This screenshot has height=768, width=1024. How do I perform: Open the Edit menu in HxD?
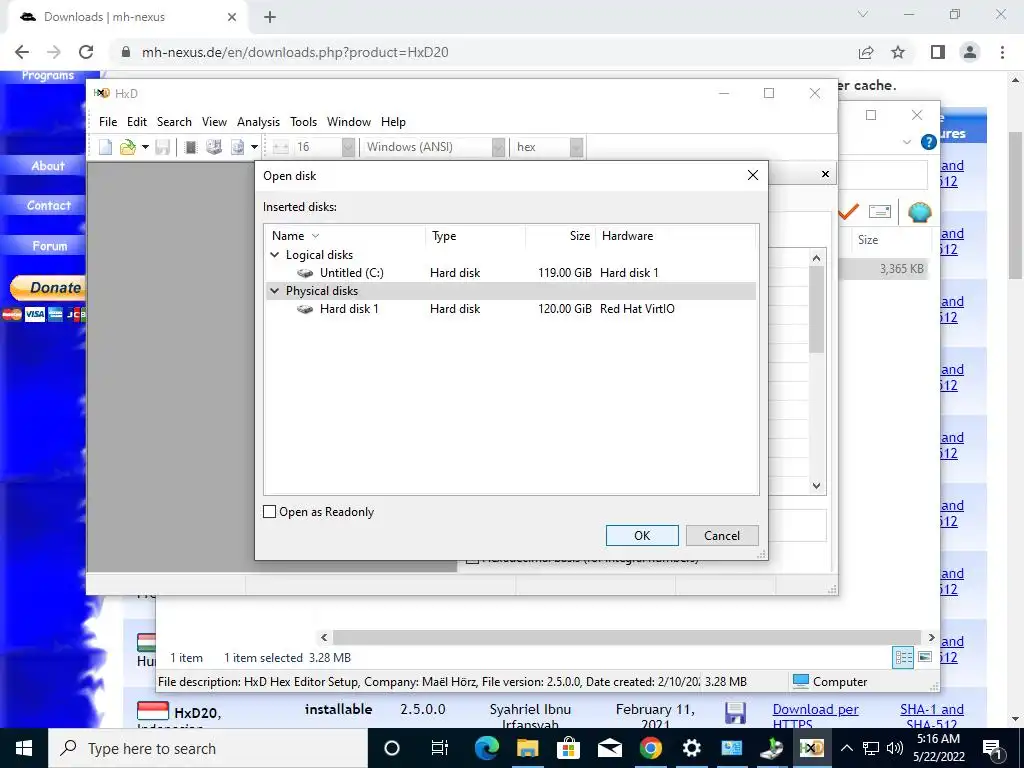coord(136,121)
